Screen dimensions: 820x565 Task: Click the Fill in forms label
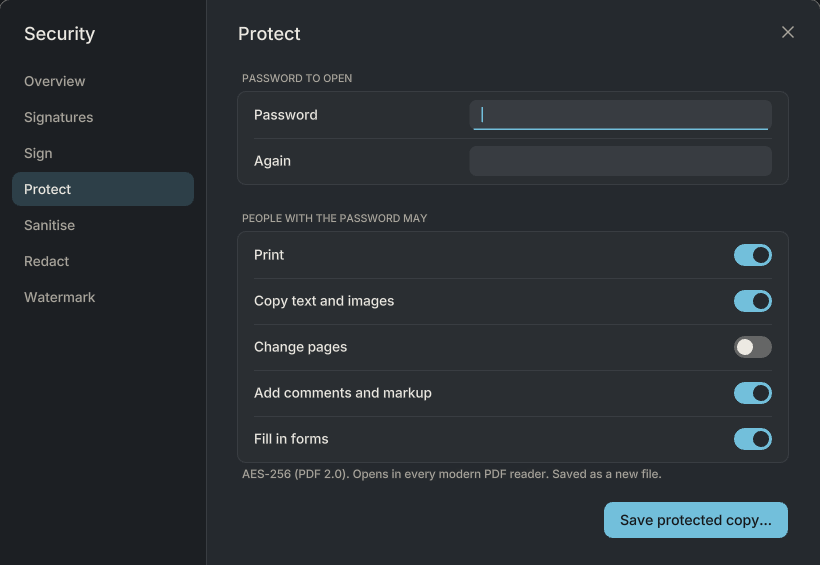[x=291, y=439]
